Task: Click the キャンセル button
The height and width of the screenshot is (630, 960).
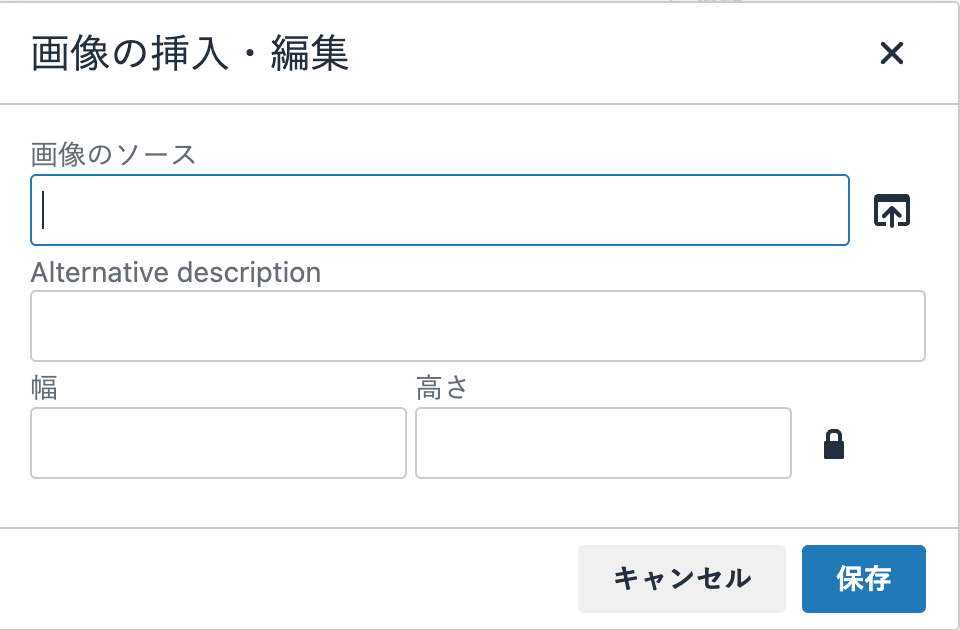Action: [681, 578]
